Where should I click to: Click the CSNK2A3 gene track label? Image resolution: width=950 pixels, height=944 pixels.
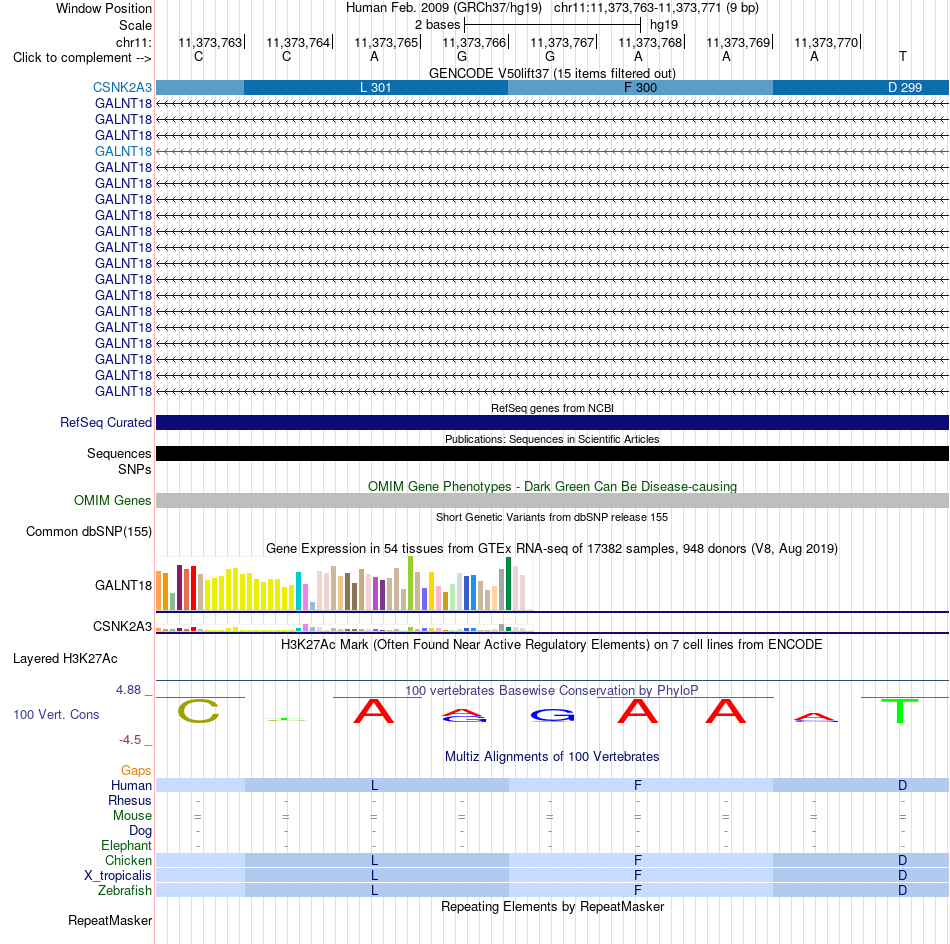click(x=122, y=87)
